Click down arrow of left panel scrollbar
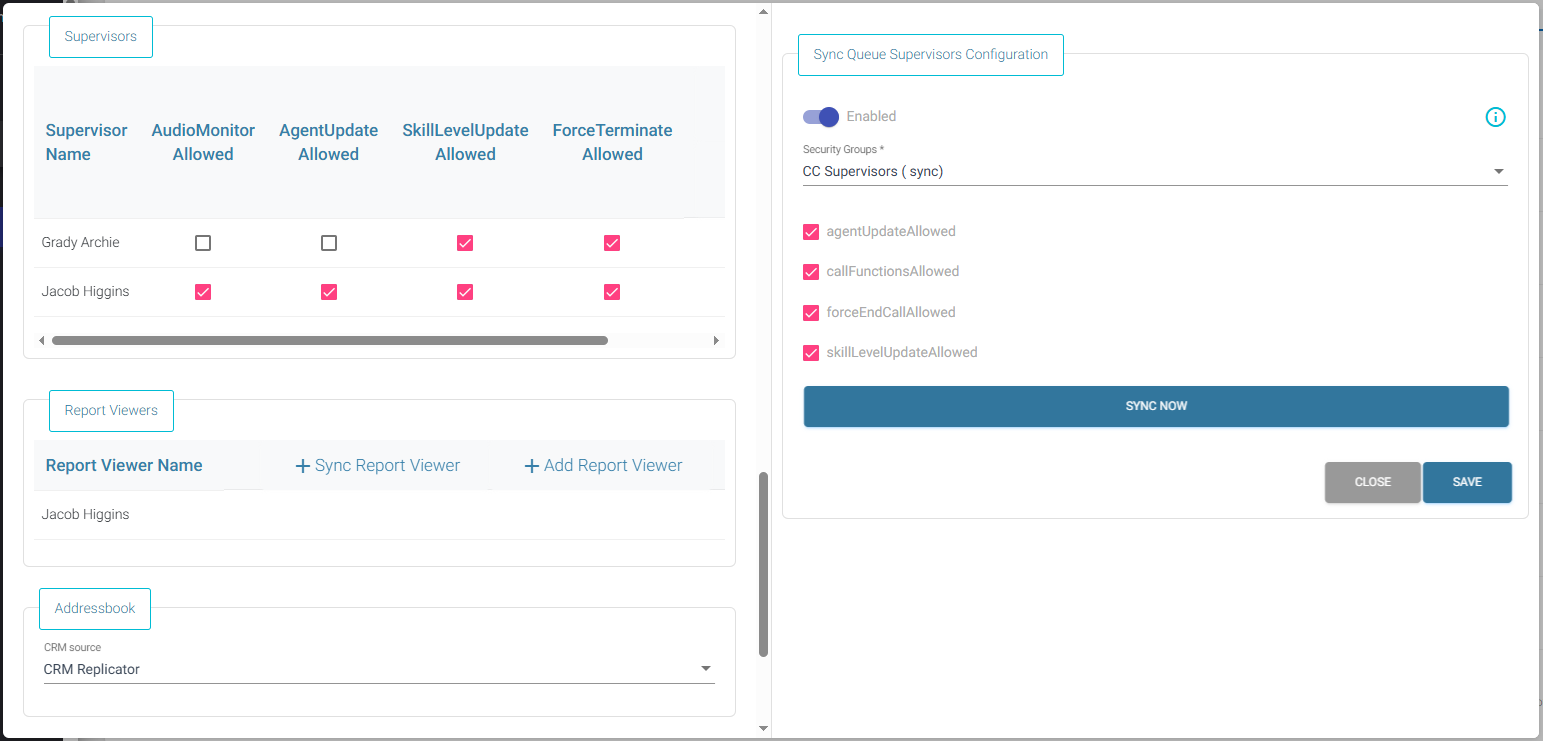 (764, 728)
